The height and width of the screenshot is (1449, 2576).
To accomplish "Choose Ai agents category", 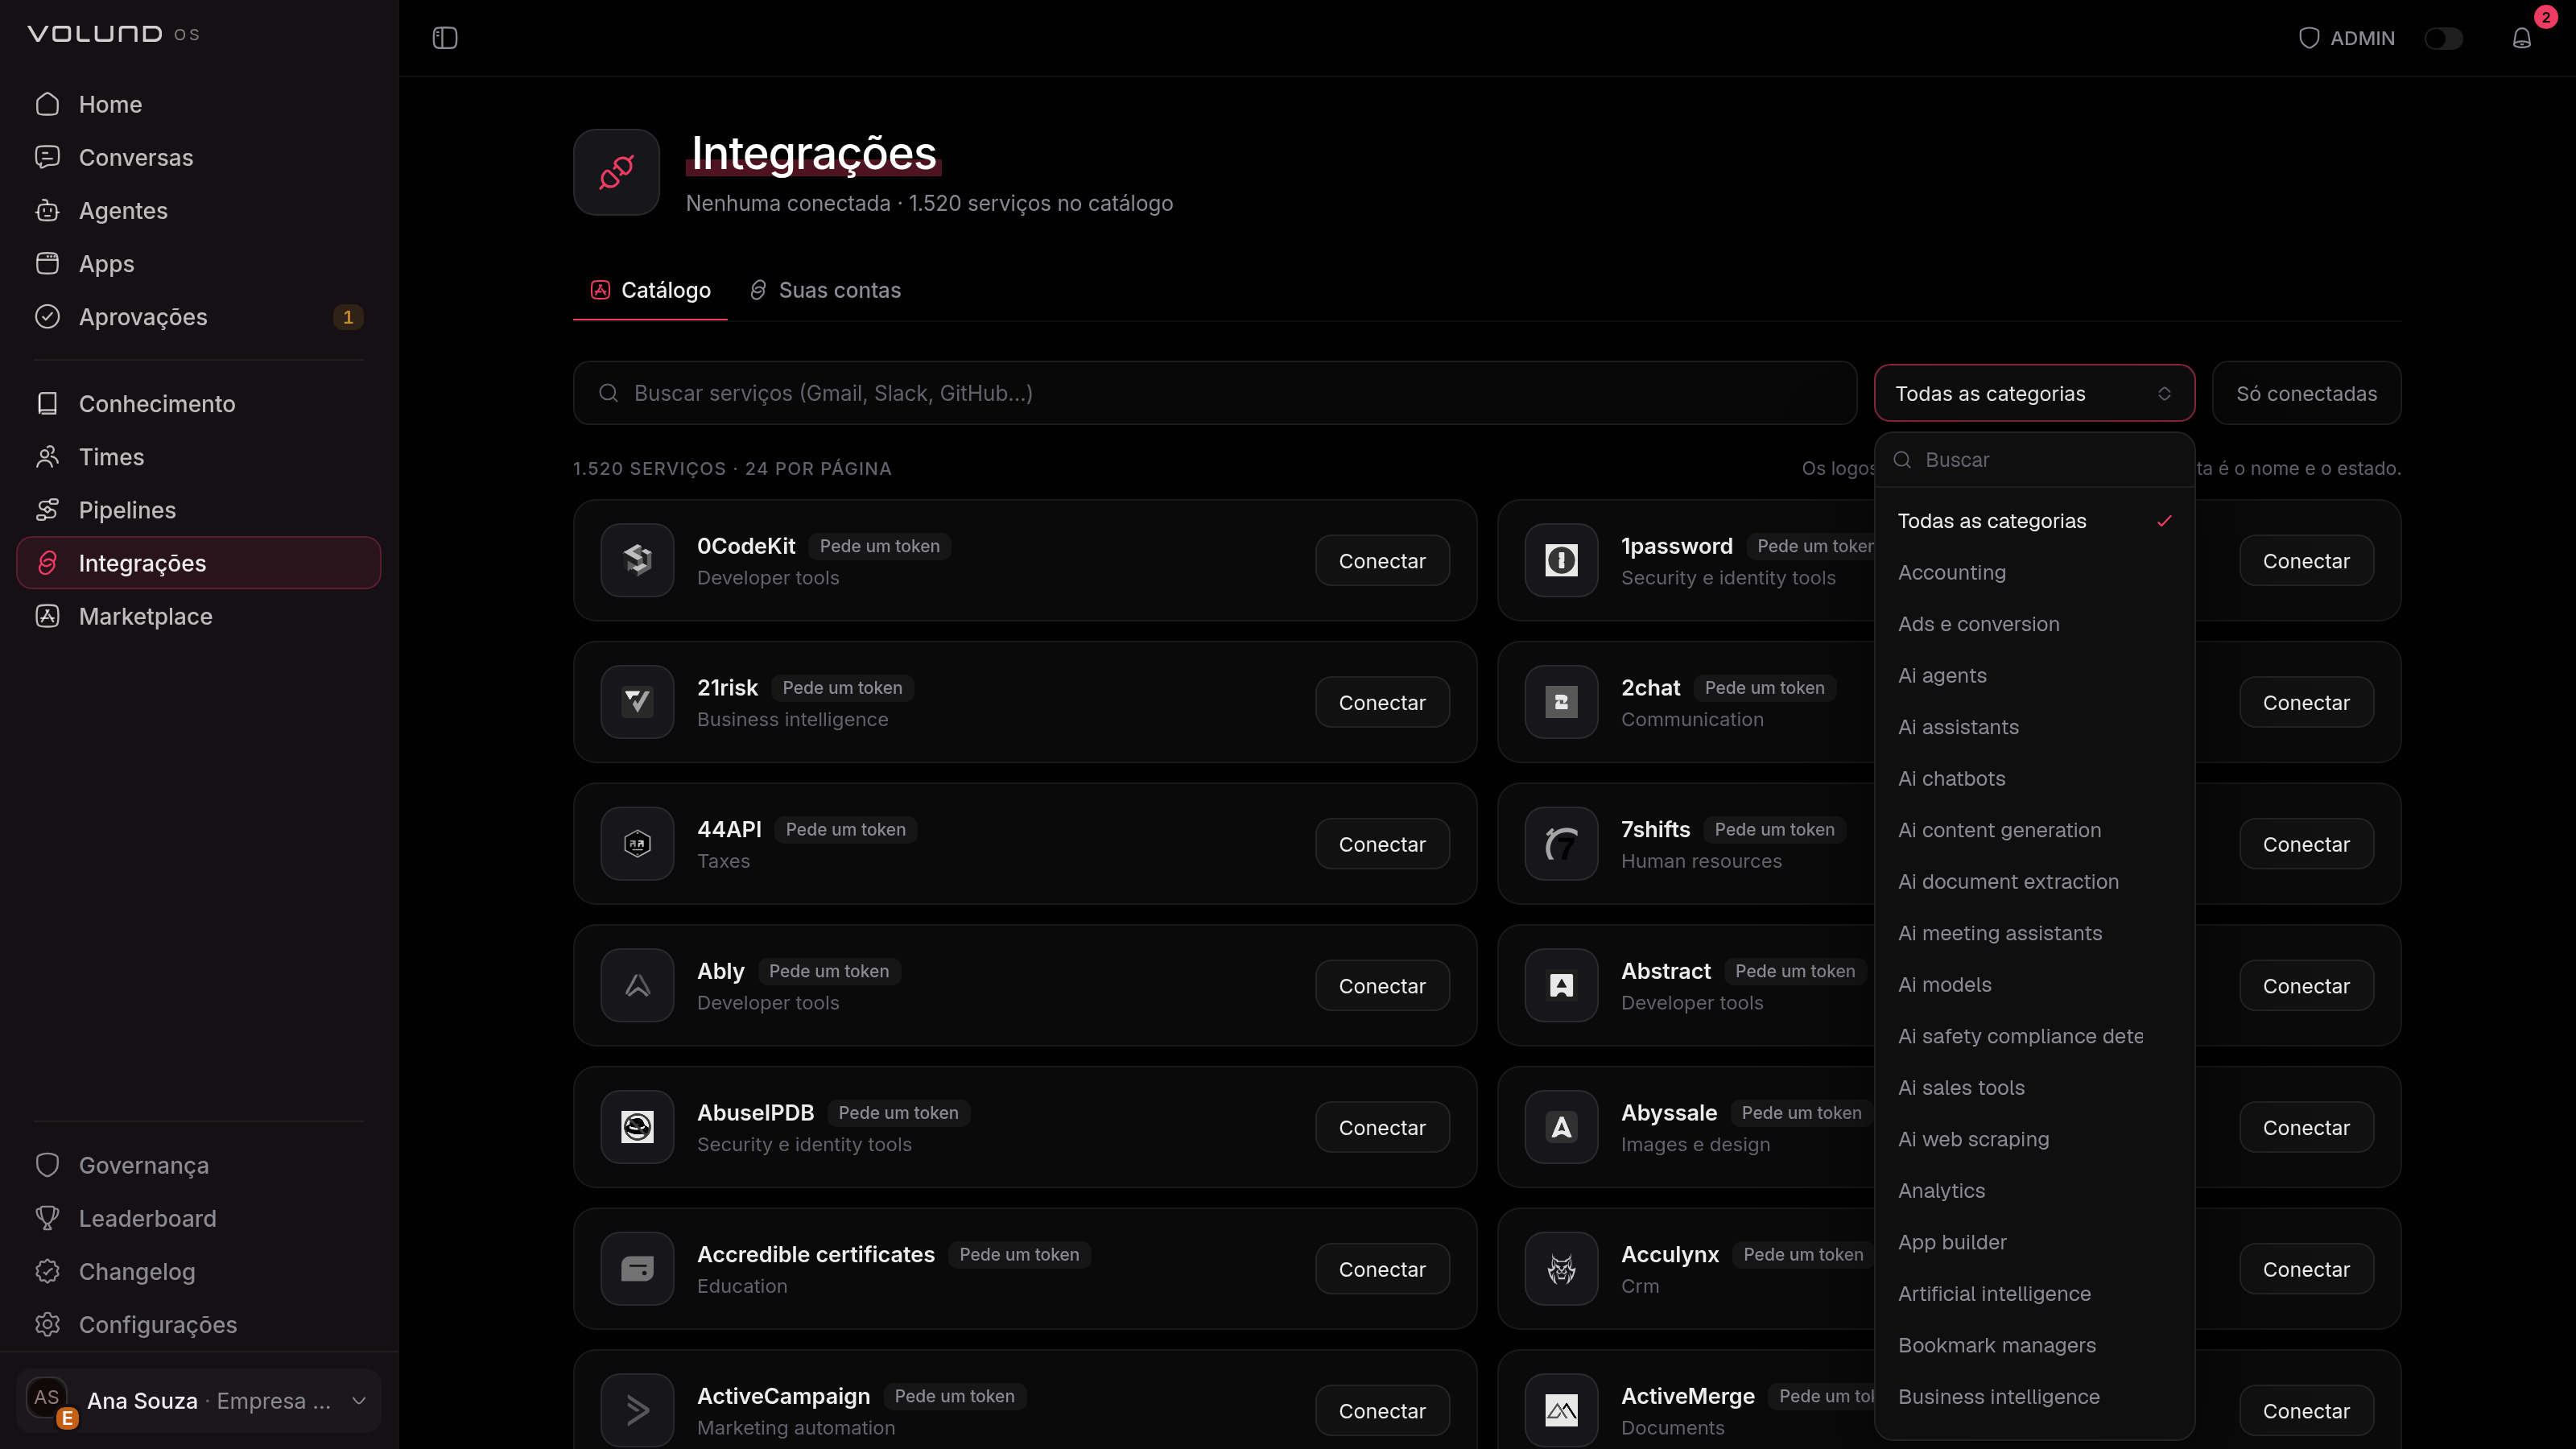I will [2034, 675].
